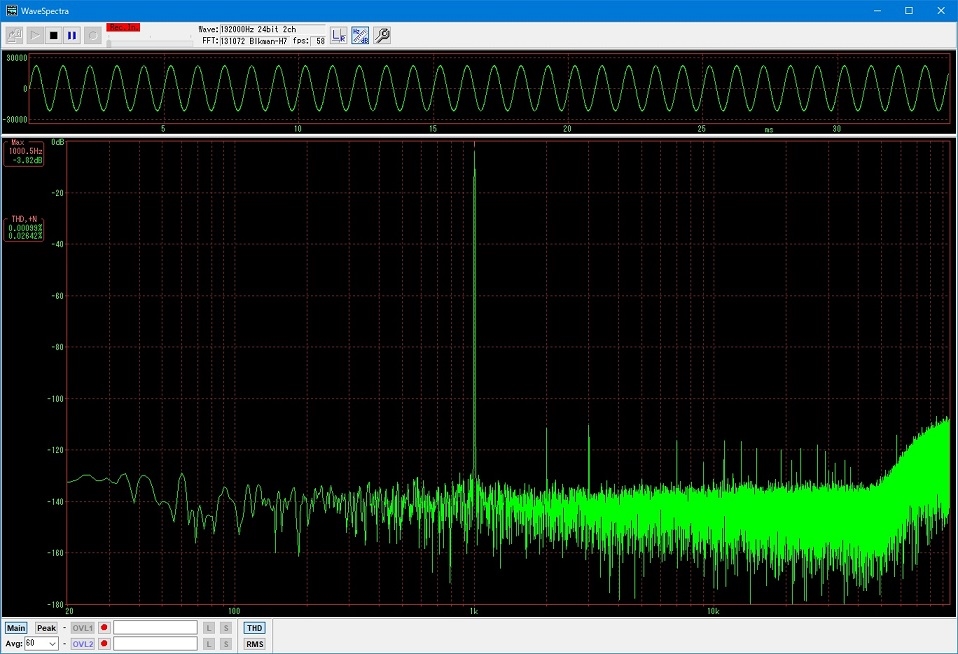Click the OVL2 overlay button
Viewport: 958px width, 654px height.
click(82, 644)
